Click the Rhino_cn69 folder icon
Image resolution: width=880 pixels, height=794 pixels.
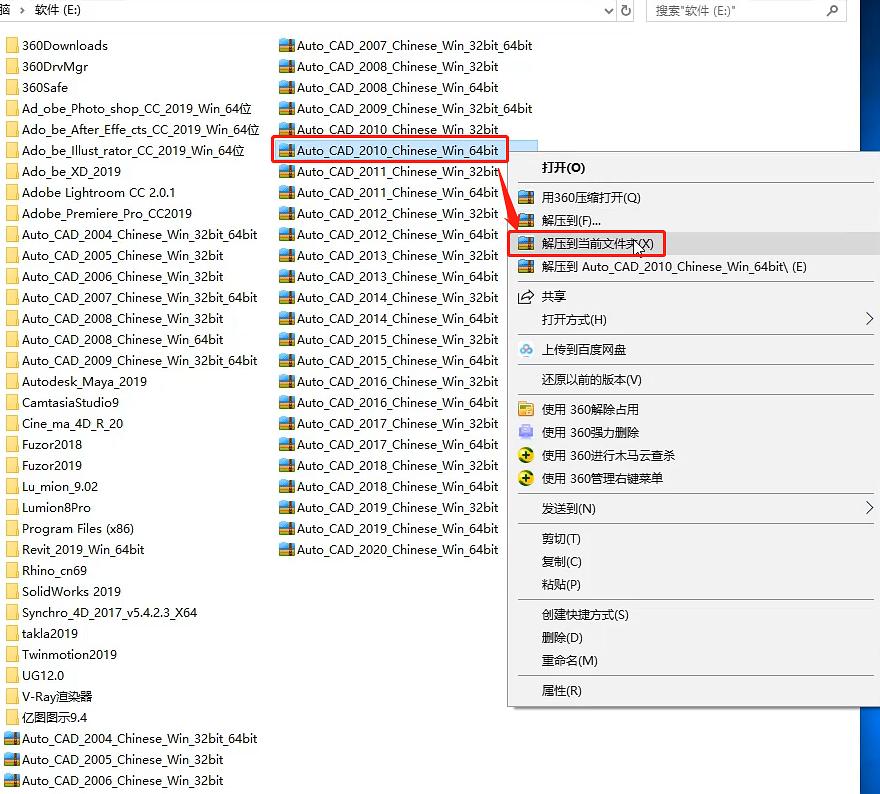[x=12, y=571]
